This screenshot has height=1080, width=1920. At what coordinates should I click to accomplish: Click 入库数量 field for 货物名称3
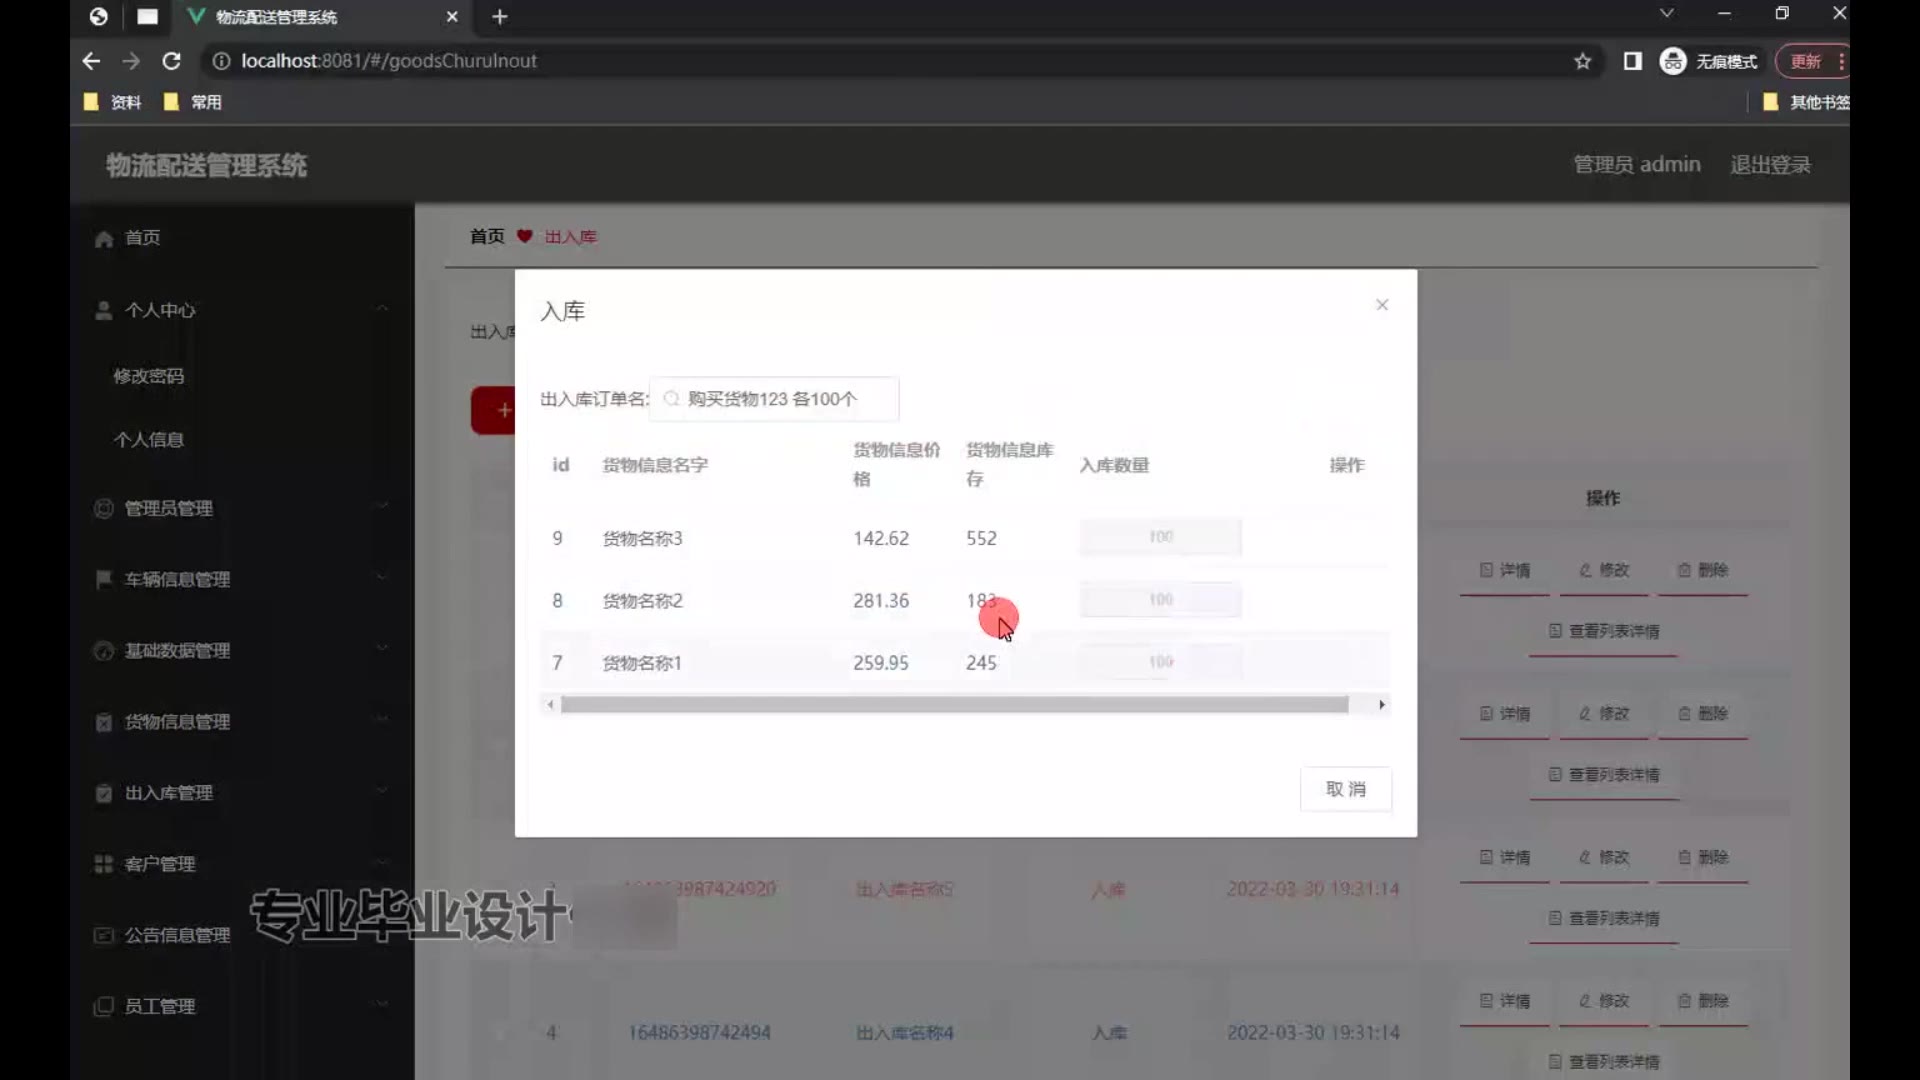(x=1160, y=537)
